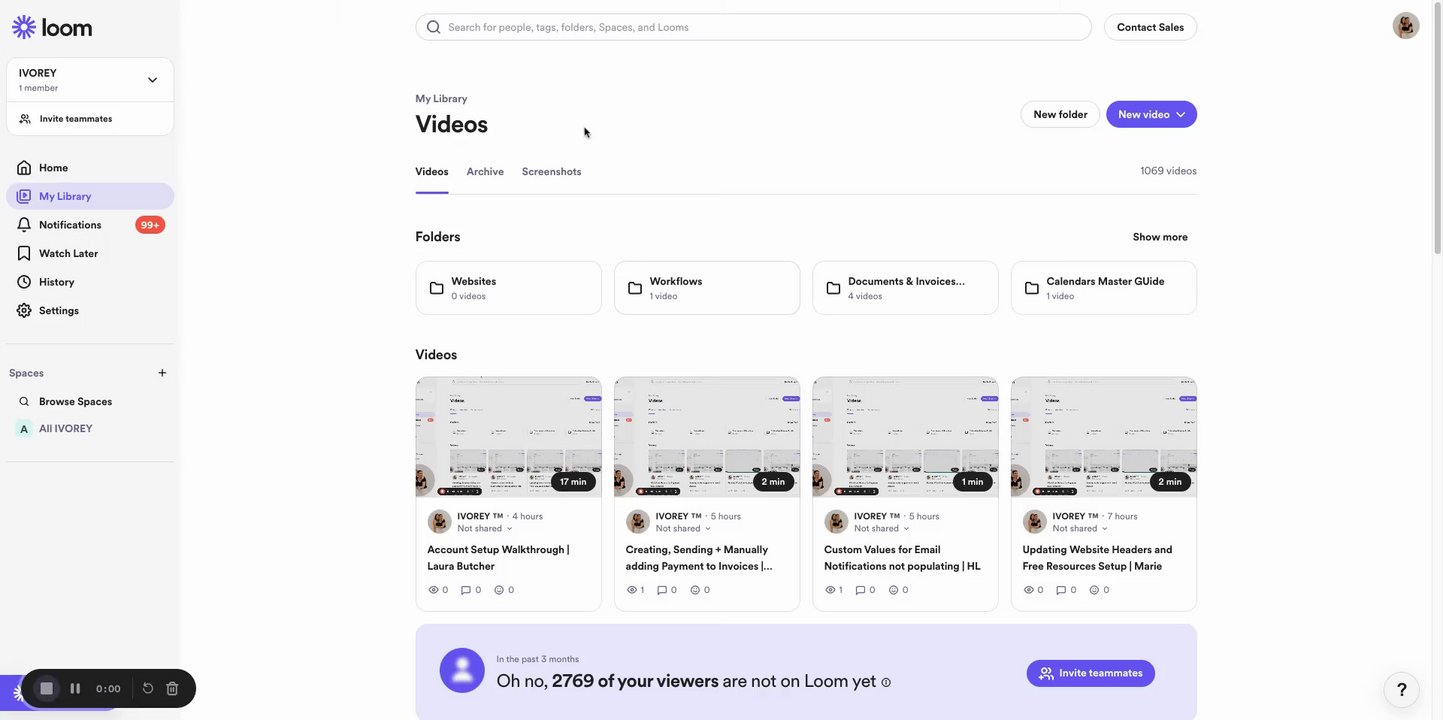The width and height of the screenshot is (1443, 720).
Task: Expand Not shared dropdown on Updating Website video
Action: coord(1081,529)
